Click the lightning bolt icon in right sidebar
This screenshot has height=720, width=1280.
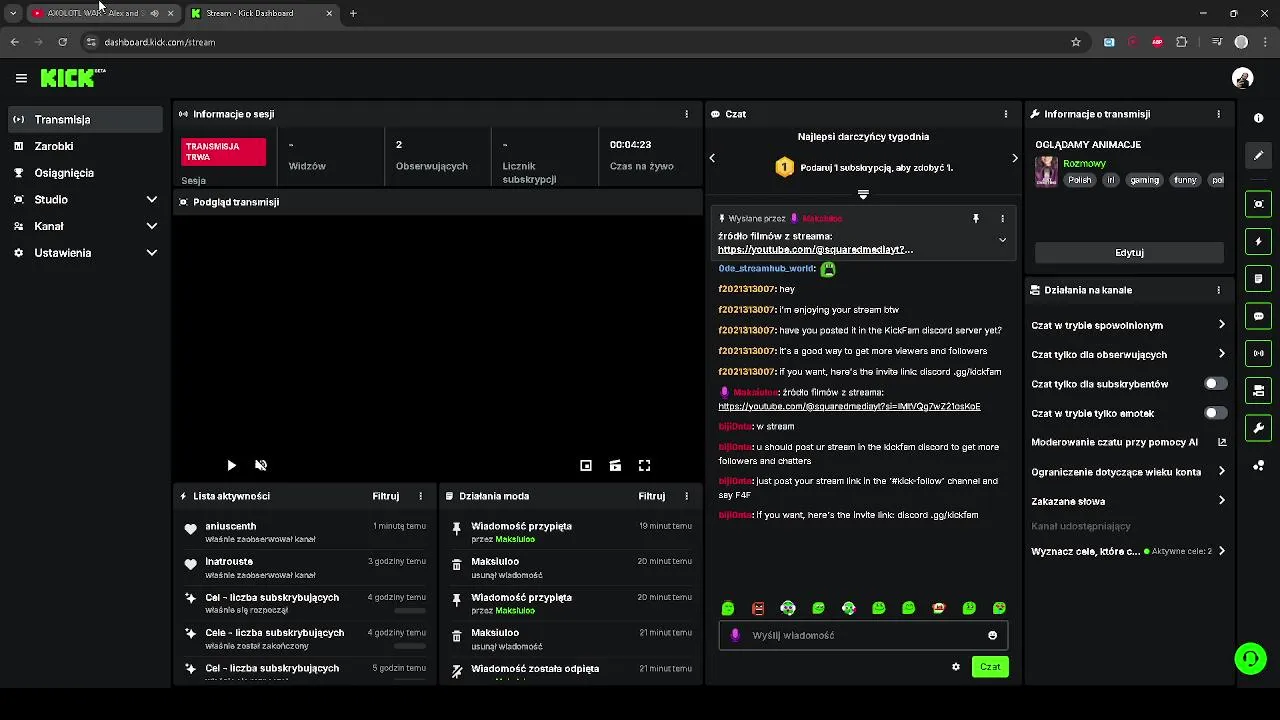coord(1258,241)
